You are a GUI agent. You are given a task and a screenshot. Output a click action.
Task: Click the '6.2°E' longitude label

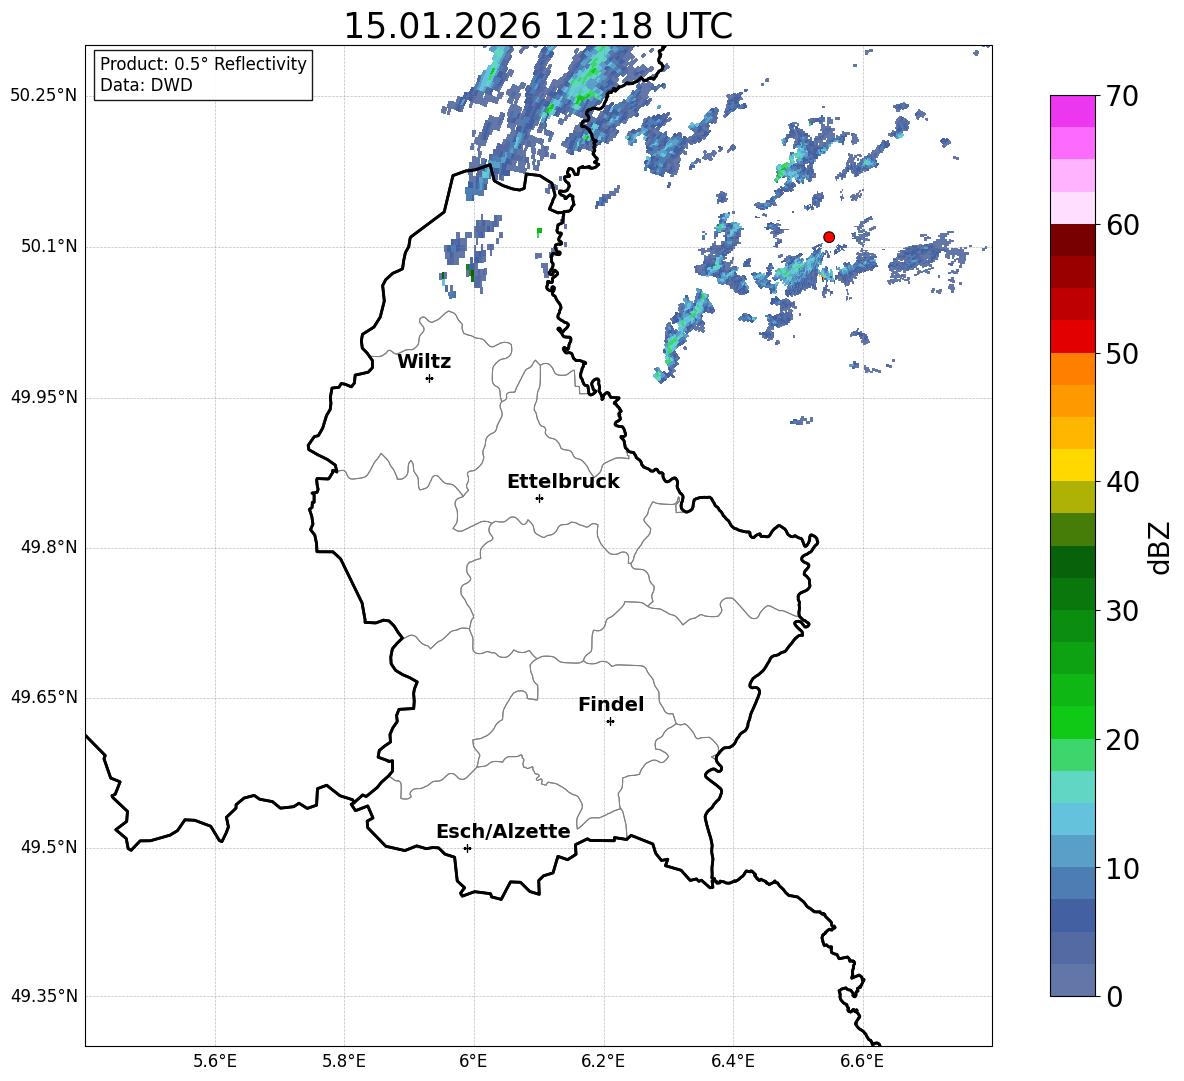pos(603,1061)
